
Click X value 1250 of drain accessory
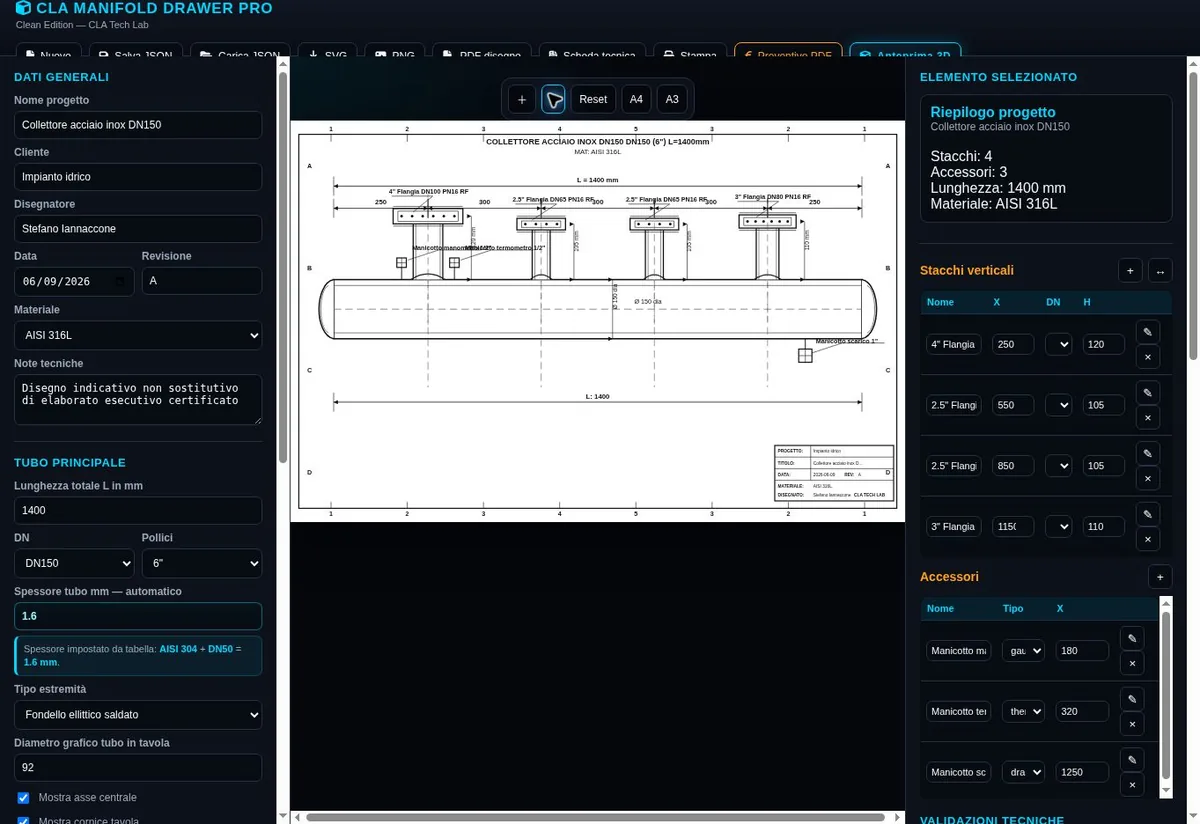coord(1082,772)
